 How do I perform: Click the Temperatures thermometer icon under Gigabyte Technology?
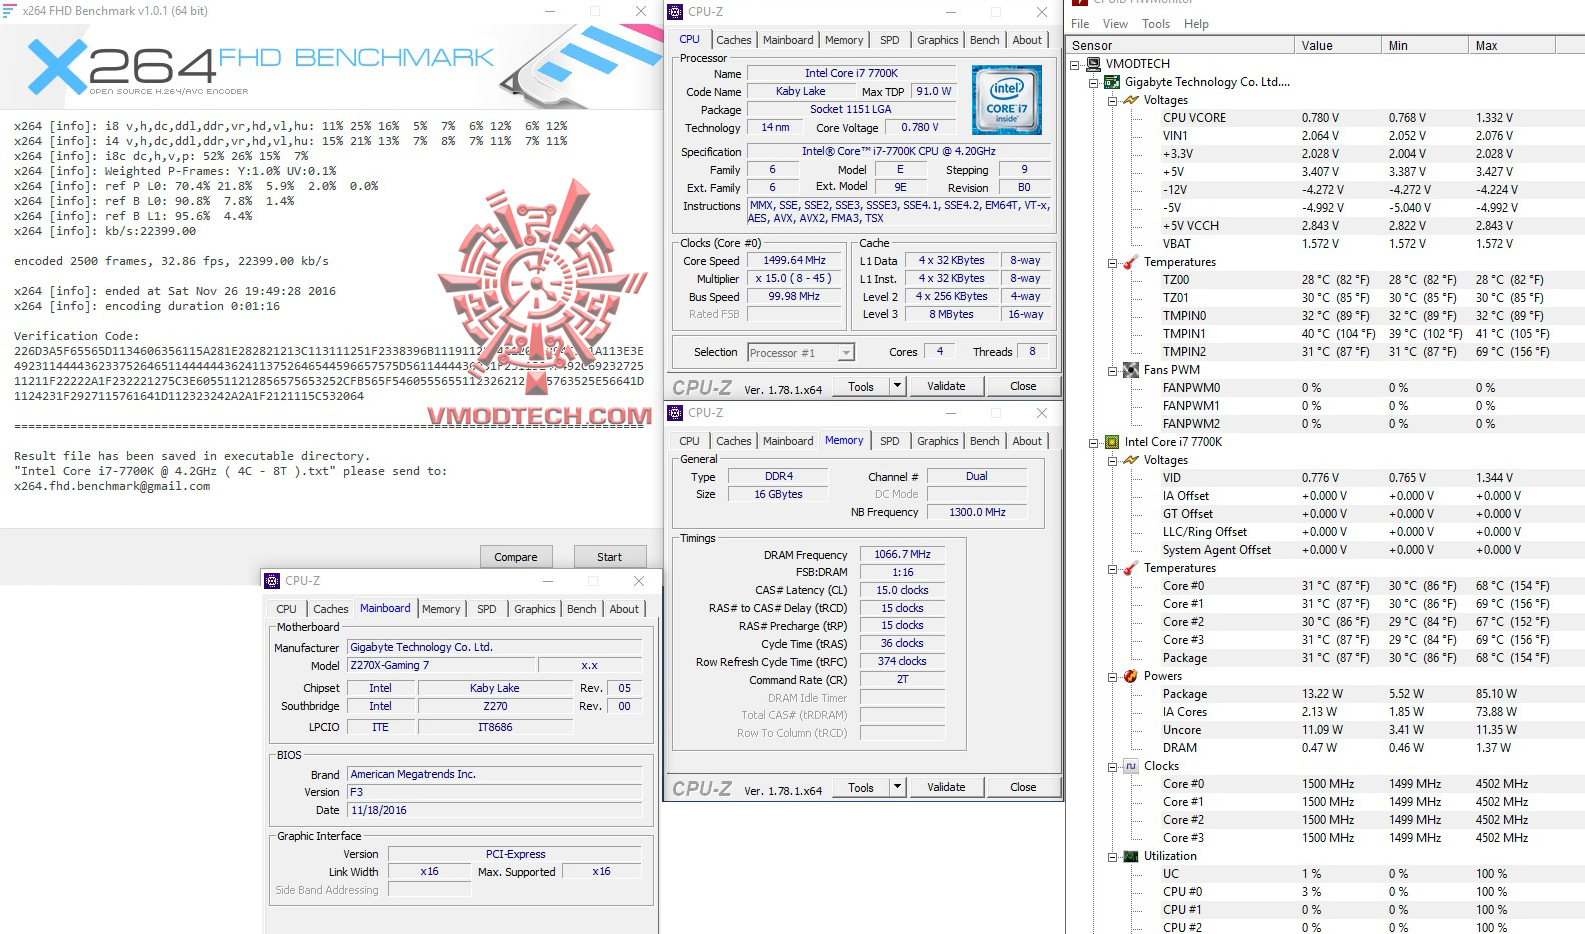tap(1131, 262)
